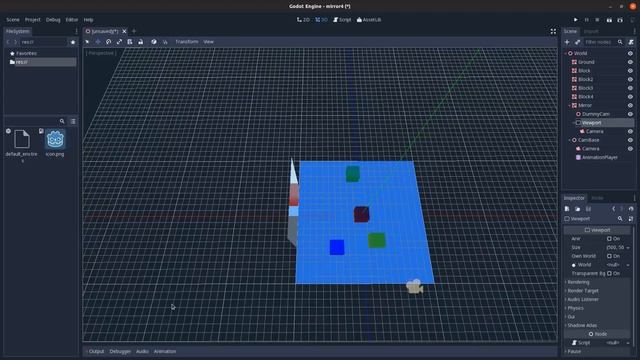This screenshot has height=360, width=640.
Task: Open the World resource dropdown in the Inspector
Action: [628, 265]
